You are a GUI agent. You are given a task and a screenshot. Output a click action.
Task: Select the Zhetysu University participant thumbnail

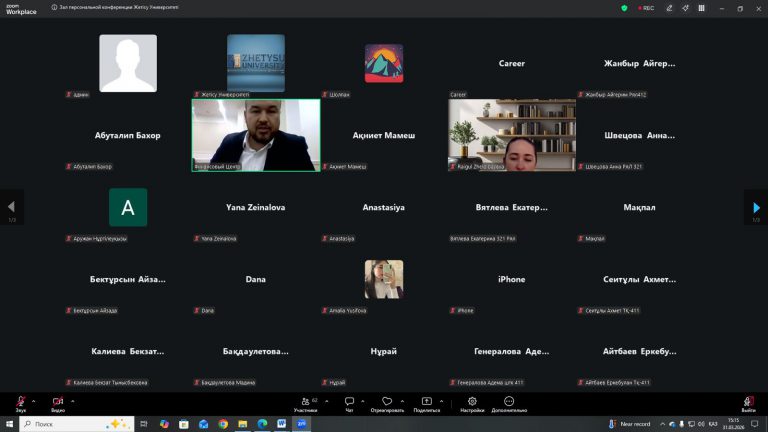(x=255, y=63)
